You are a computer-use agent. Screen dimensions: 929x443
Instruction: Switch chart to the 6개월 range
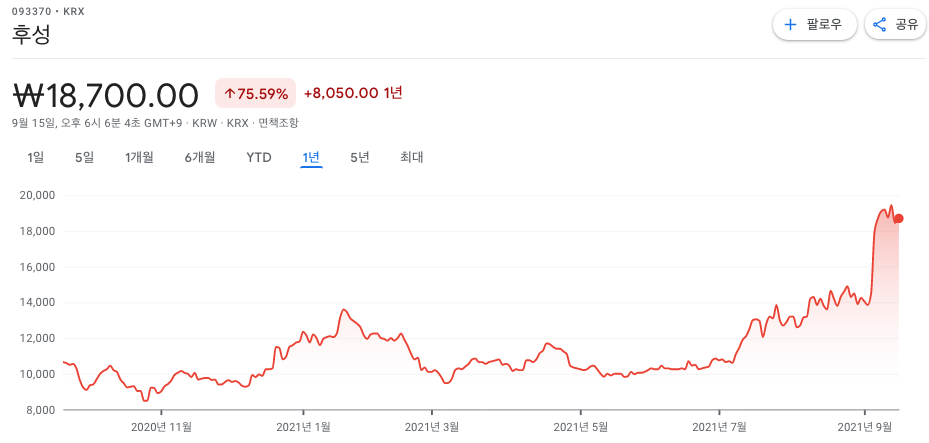pyautogui.click(x=200, y=158)
